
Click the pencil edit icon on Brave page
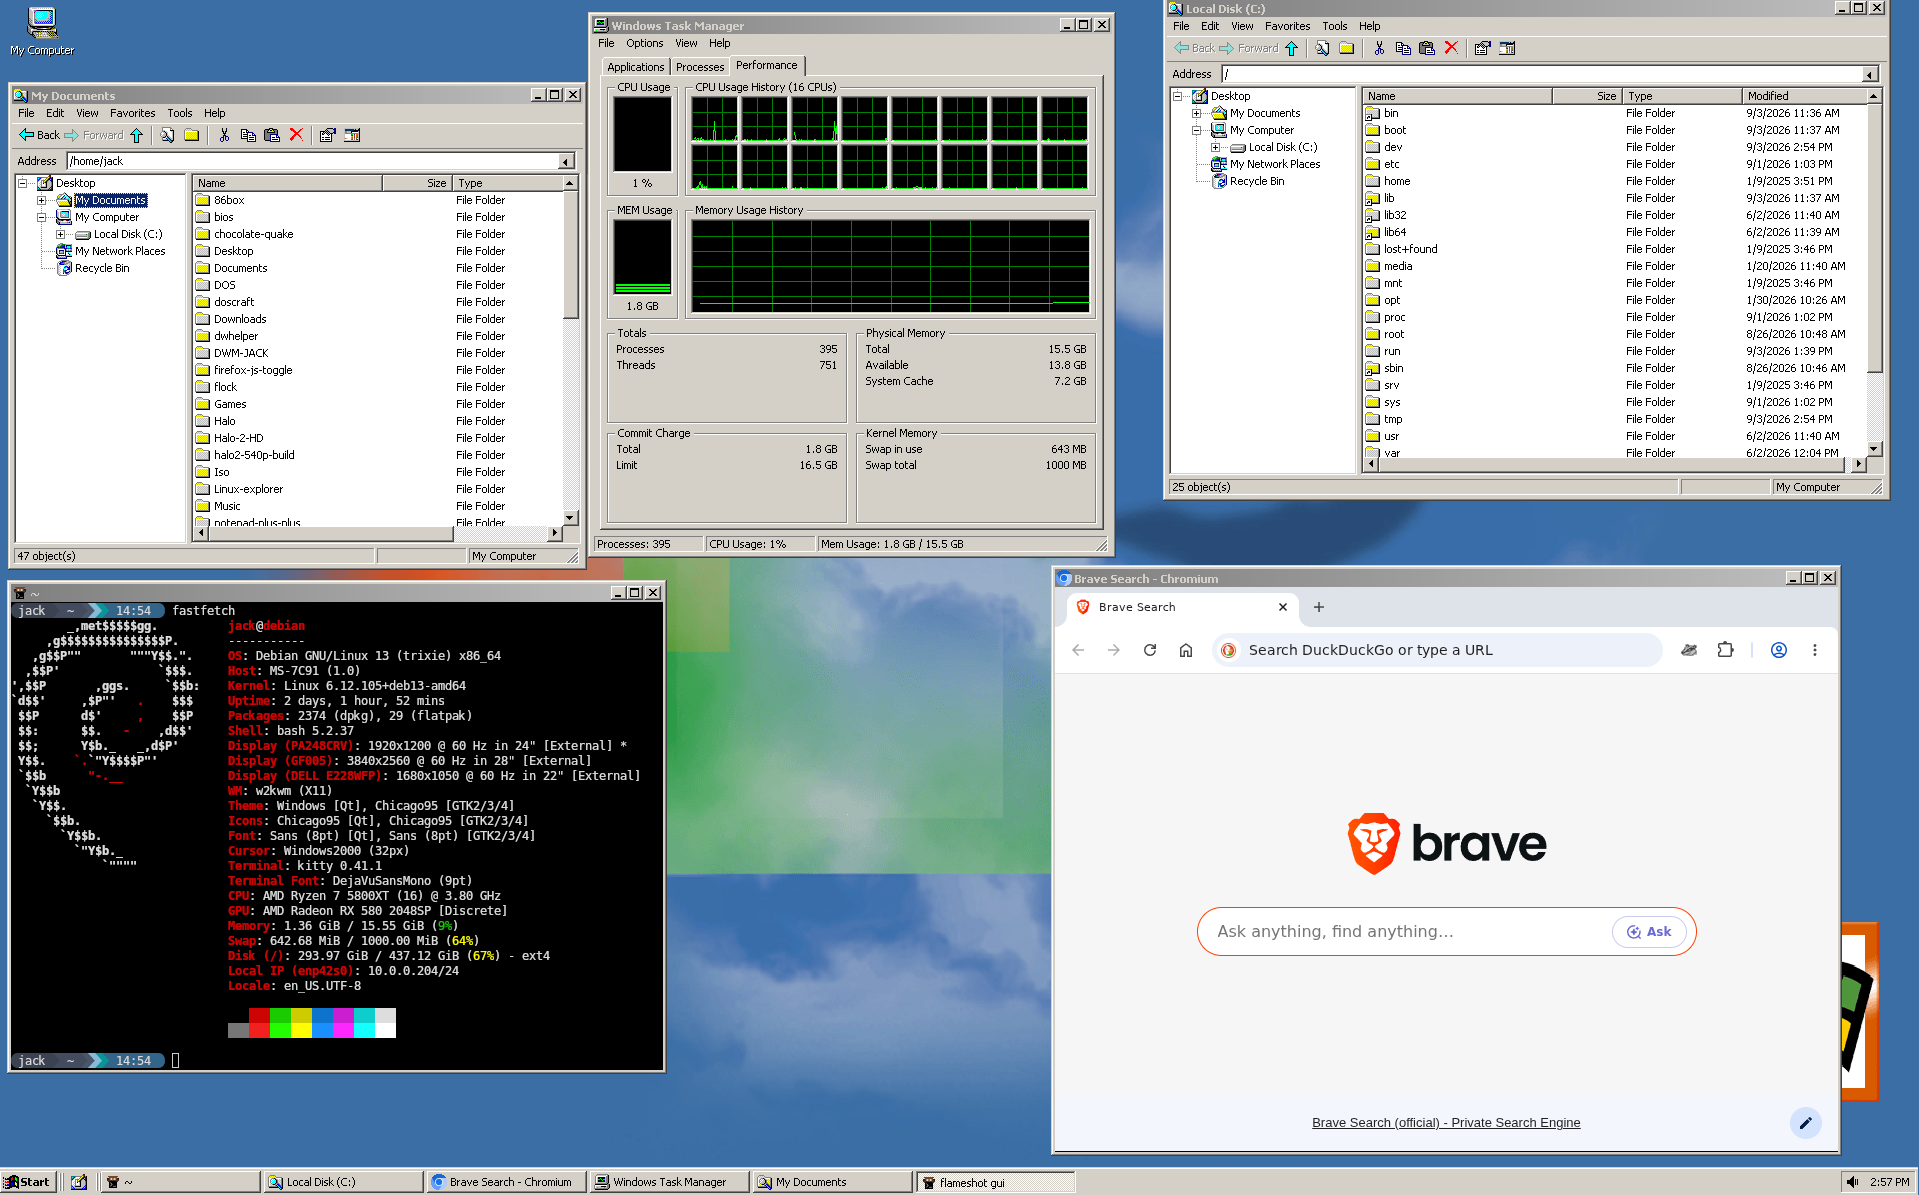(x=1805, y=1123)
